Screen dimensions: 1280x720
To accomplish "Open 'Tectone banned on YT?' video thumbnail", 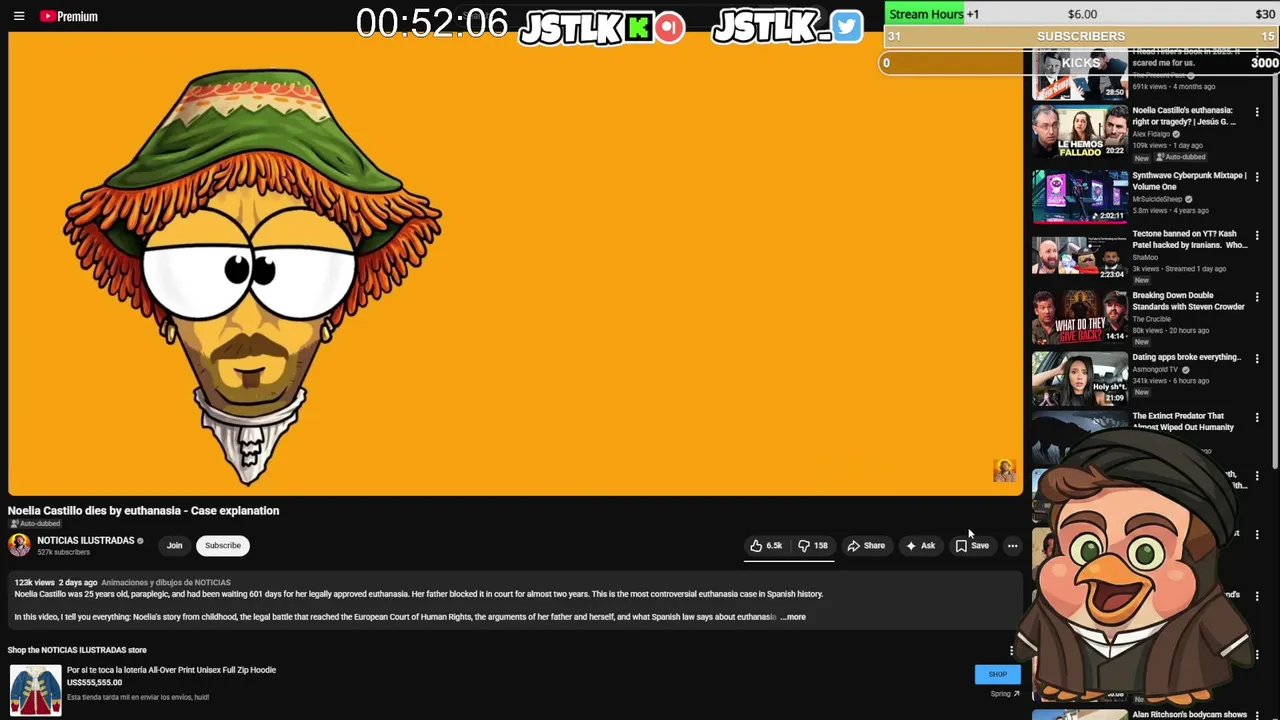I will coord(1080,255).
